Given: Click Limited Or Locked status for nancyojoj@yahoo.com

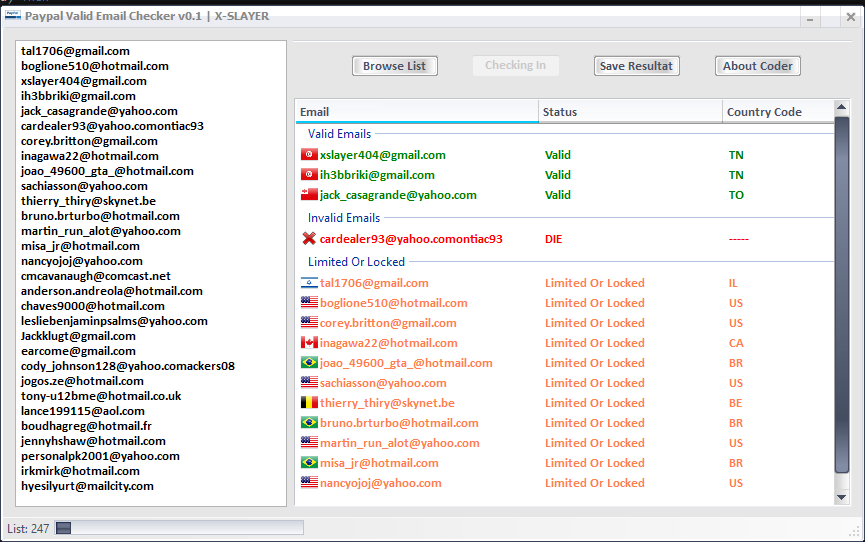Looking at the screenshot, I should (x=595, y=483).
